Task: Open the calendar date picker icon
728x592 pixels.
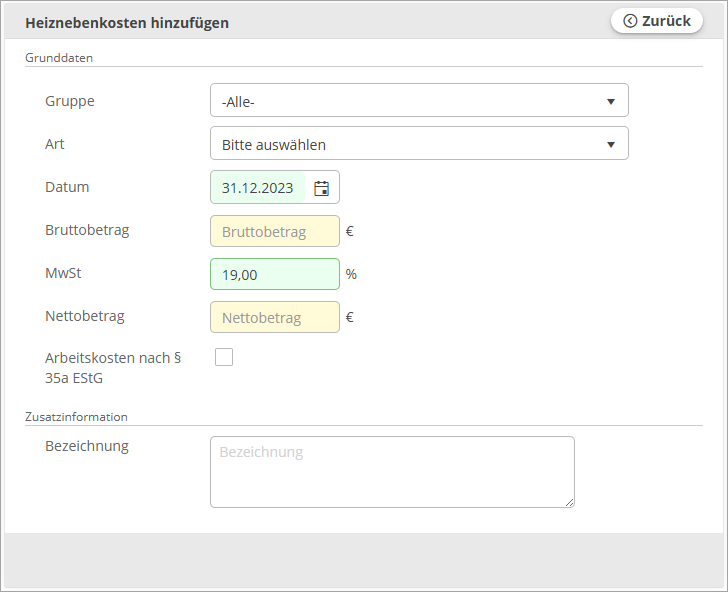Action: (x=321, y=188)
